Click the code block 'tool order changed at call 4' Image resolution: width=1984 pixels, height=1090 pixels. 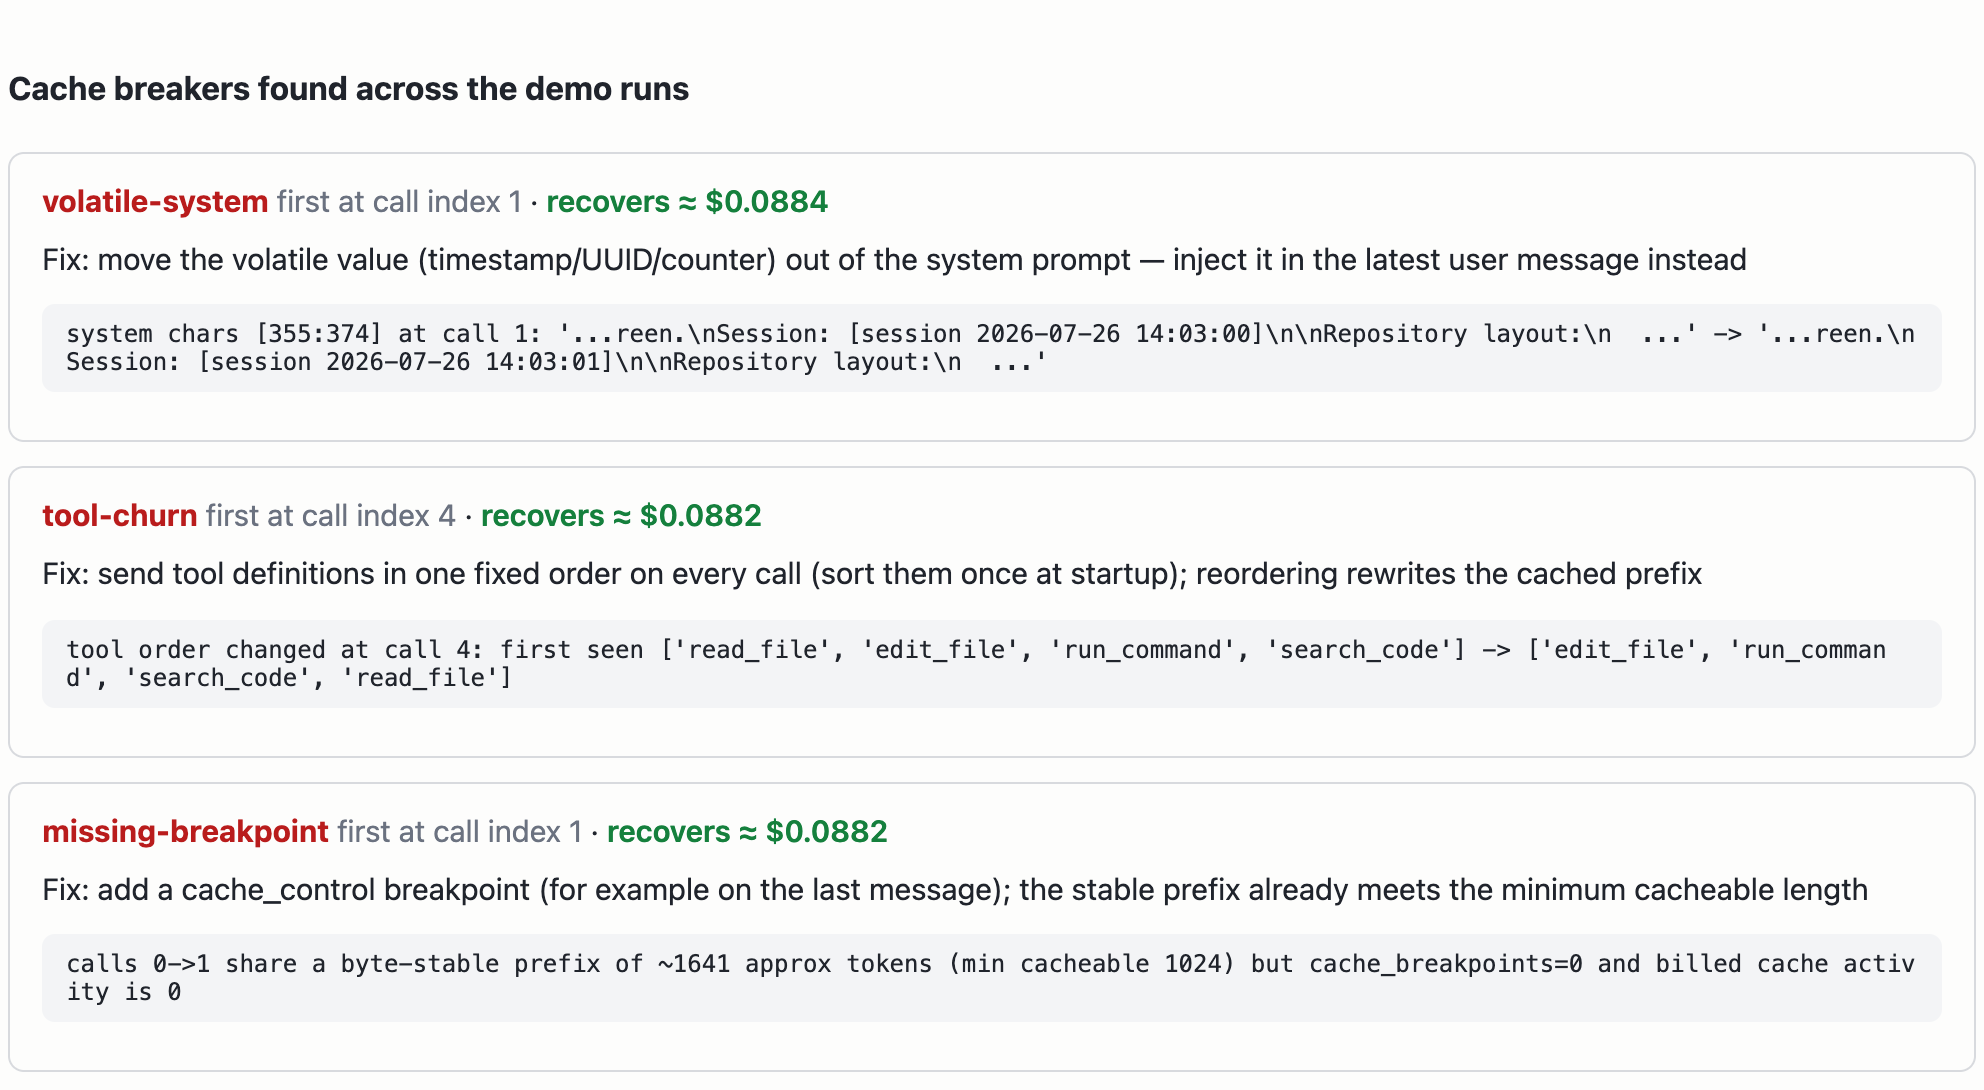tap(992, 664)
